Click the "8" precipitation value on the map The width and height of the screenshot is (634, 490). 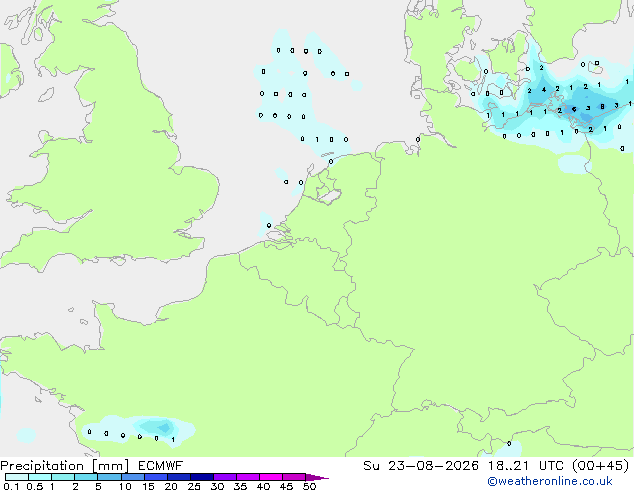coord(602,107)
